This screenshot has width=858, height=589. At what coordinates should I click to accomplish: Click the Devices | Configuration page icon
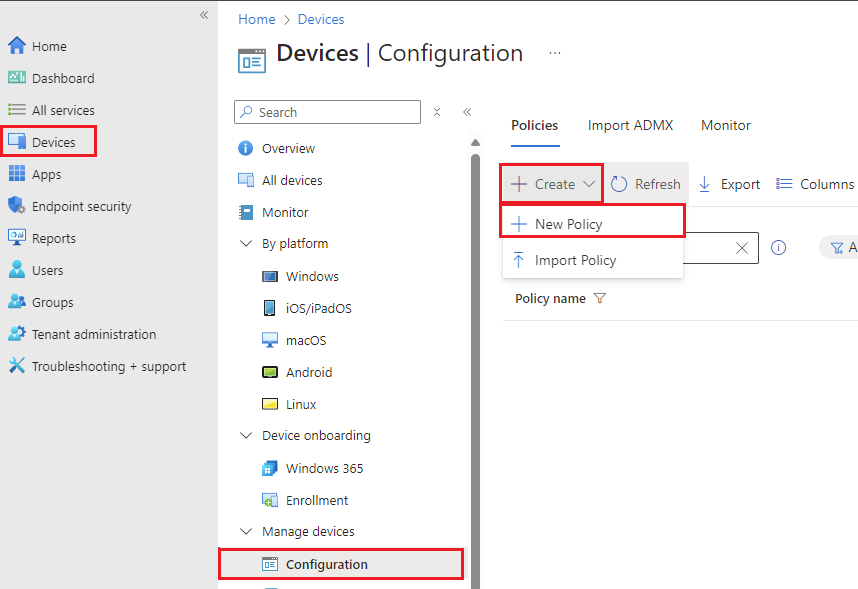(x=252, y=60)
